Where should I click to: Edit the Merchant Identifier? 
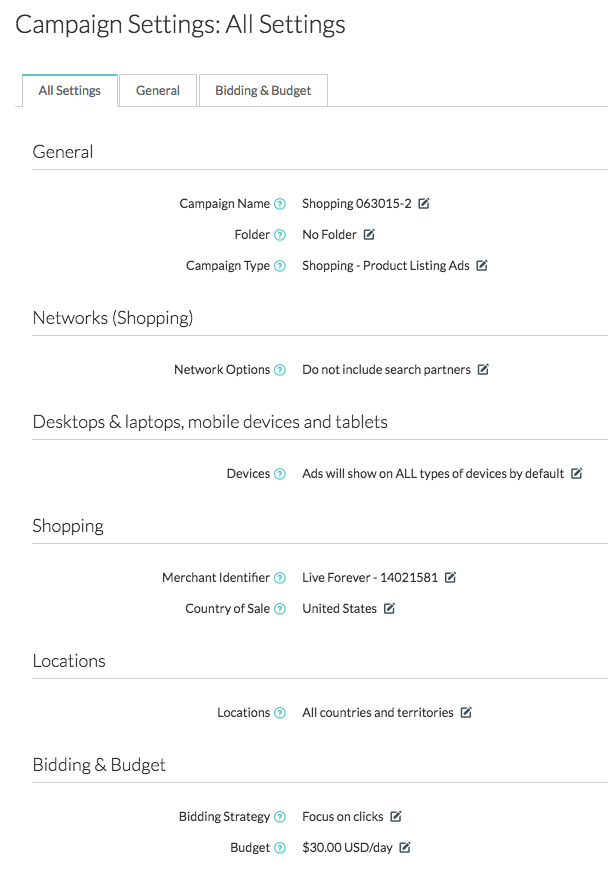(x=451, y=578)
